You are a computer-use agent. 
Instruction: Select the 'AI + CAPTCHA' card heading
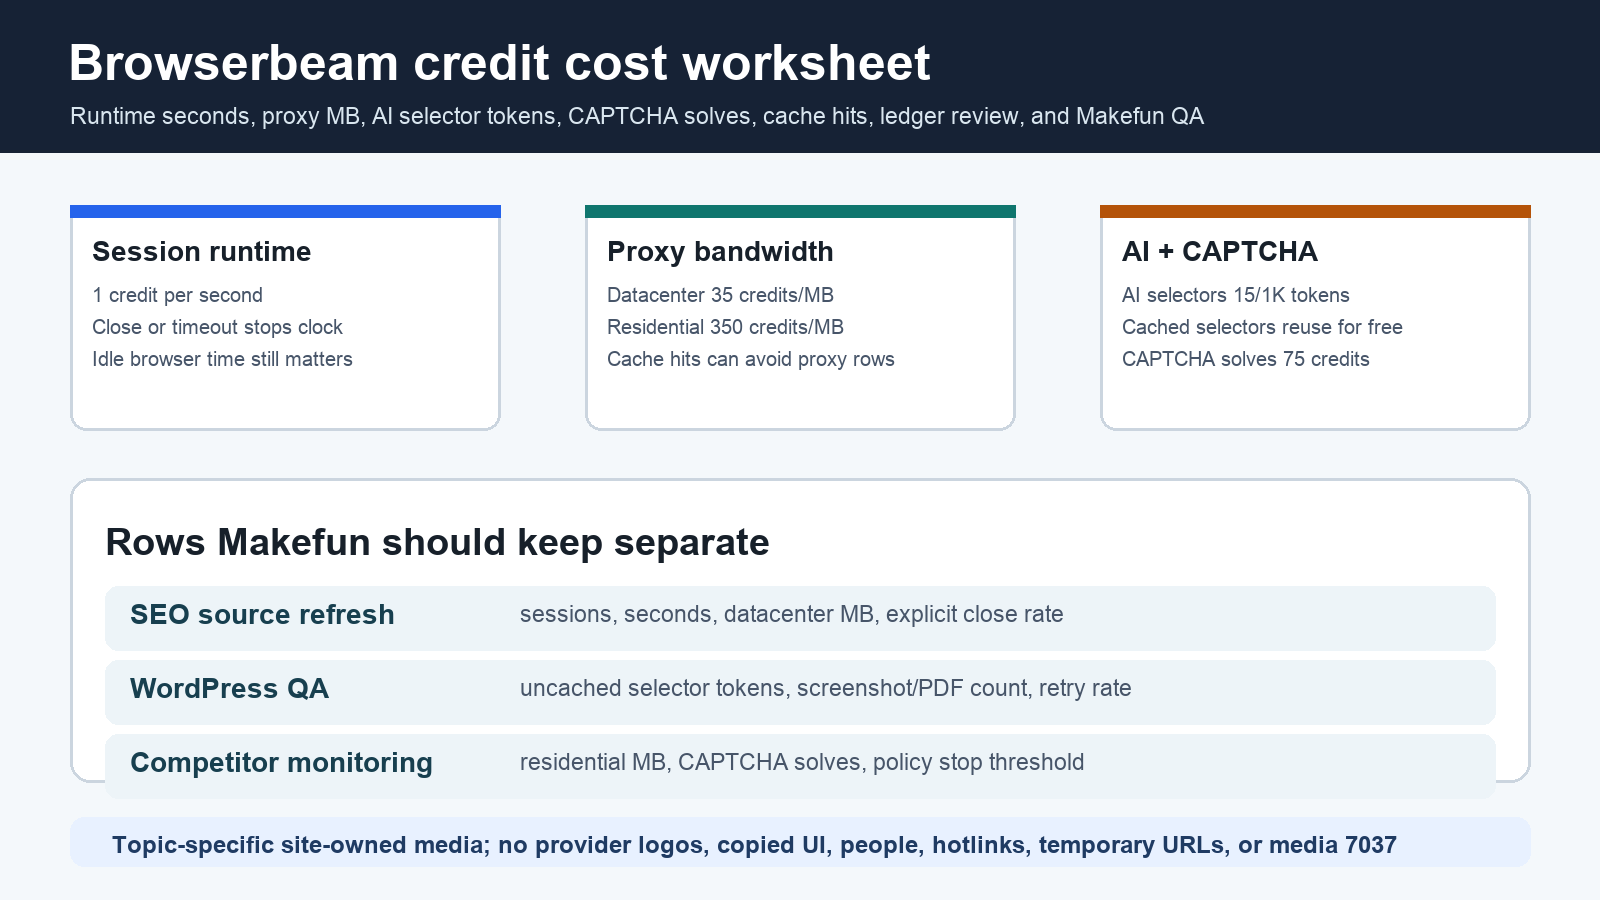coord(1220,251)
